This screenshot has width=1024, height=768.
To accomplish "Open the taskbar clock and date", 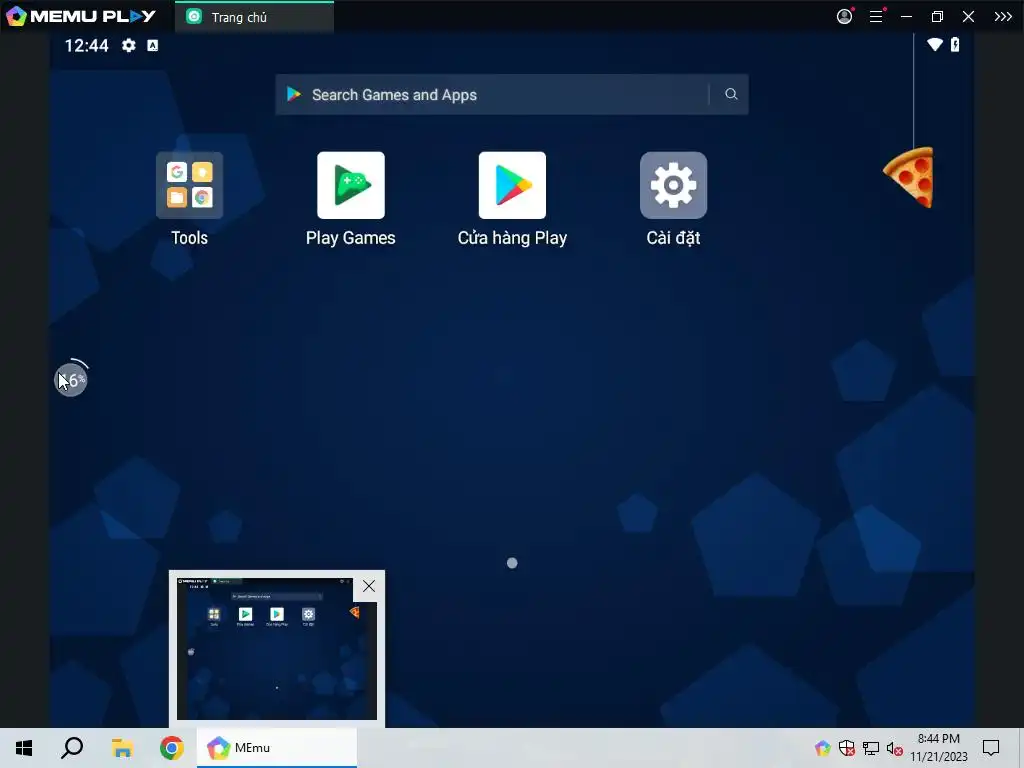I will pyautogui.click(x=938, y=748).
